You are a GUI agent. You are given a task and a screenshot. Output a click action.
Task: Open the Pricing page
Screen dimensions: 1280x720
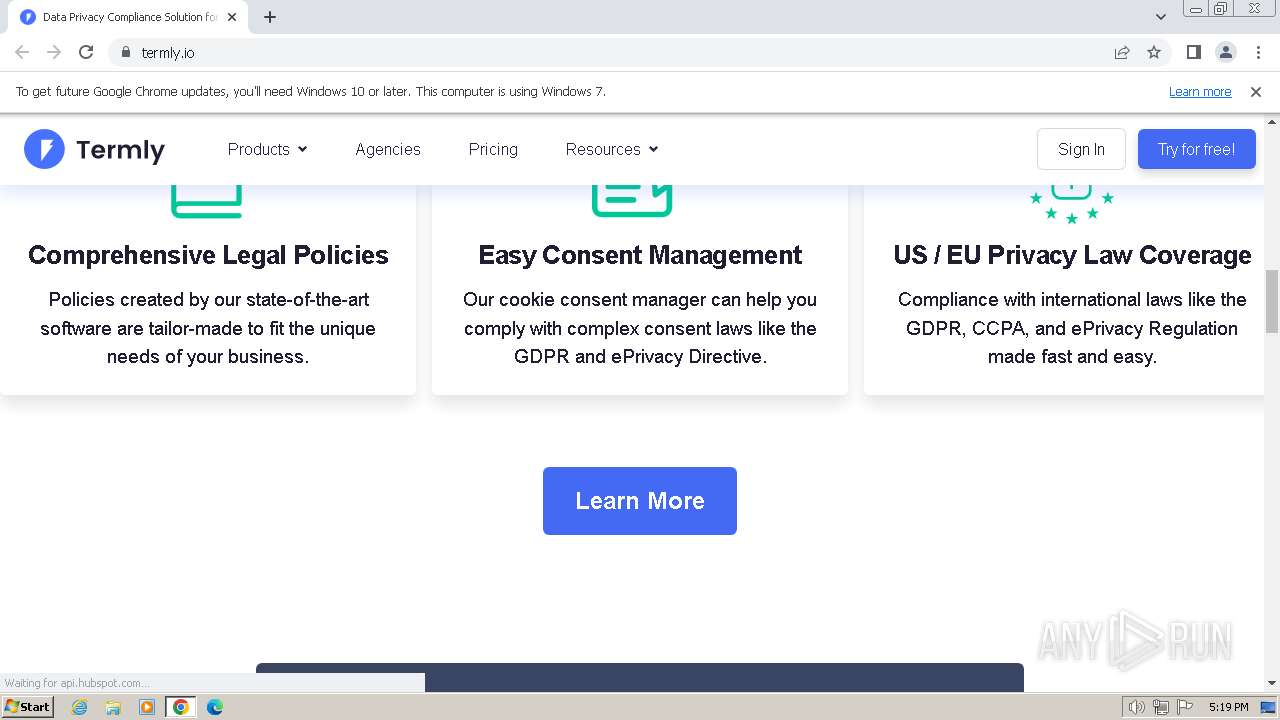493,149
